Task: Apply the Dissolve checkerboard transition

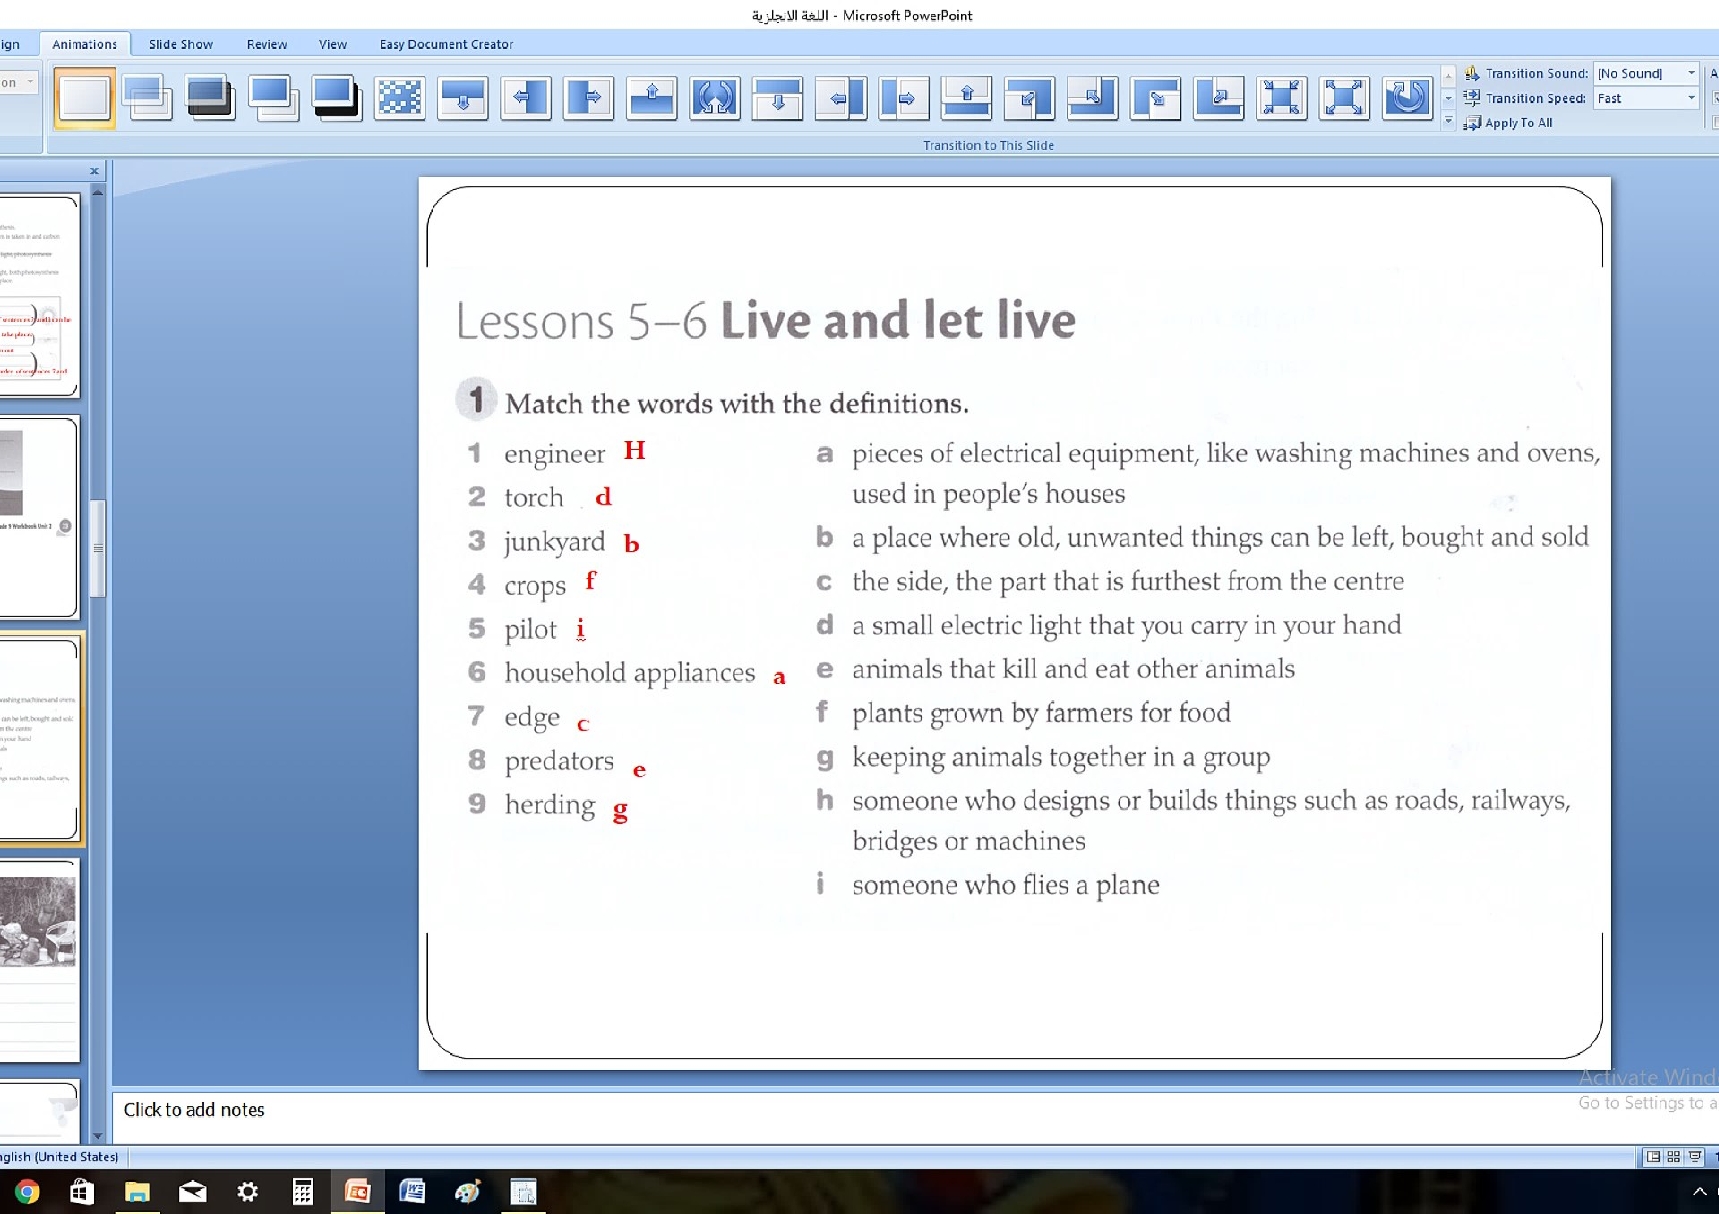Action: pos(399,98)
